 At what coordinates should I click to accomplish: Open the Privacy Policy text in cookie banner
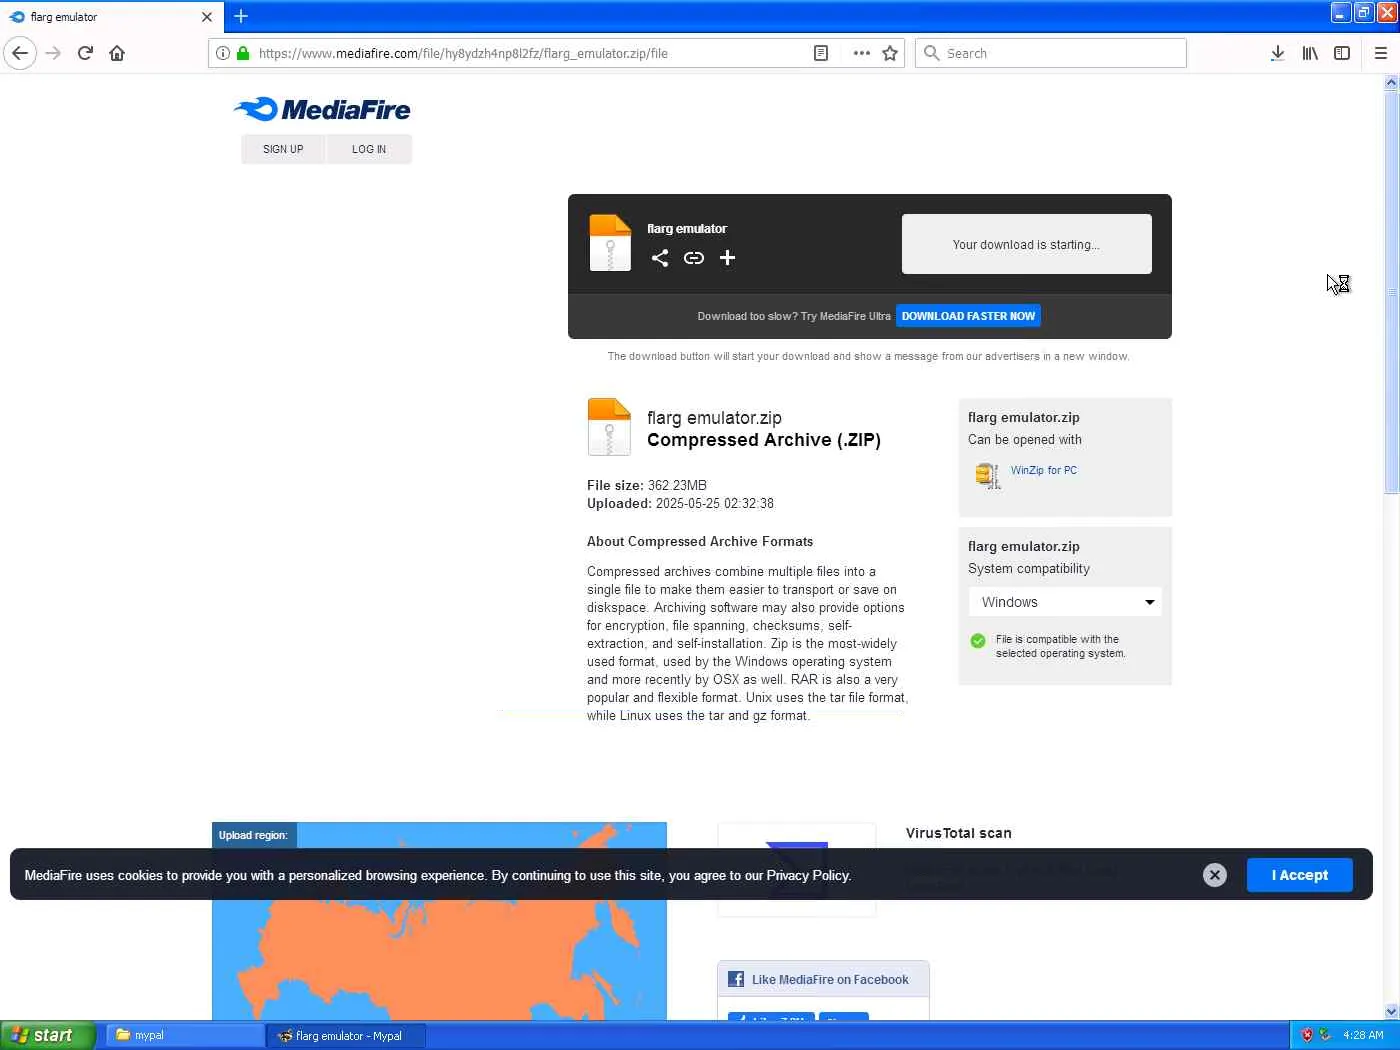tap(808, 875)
